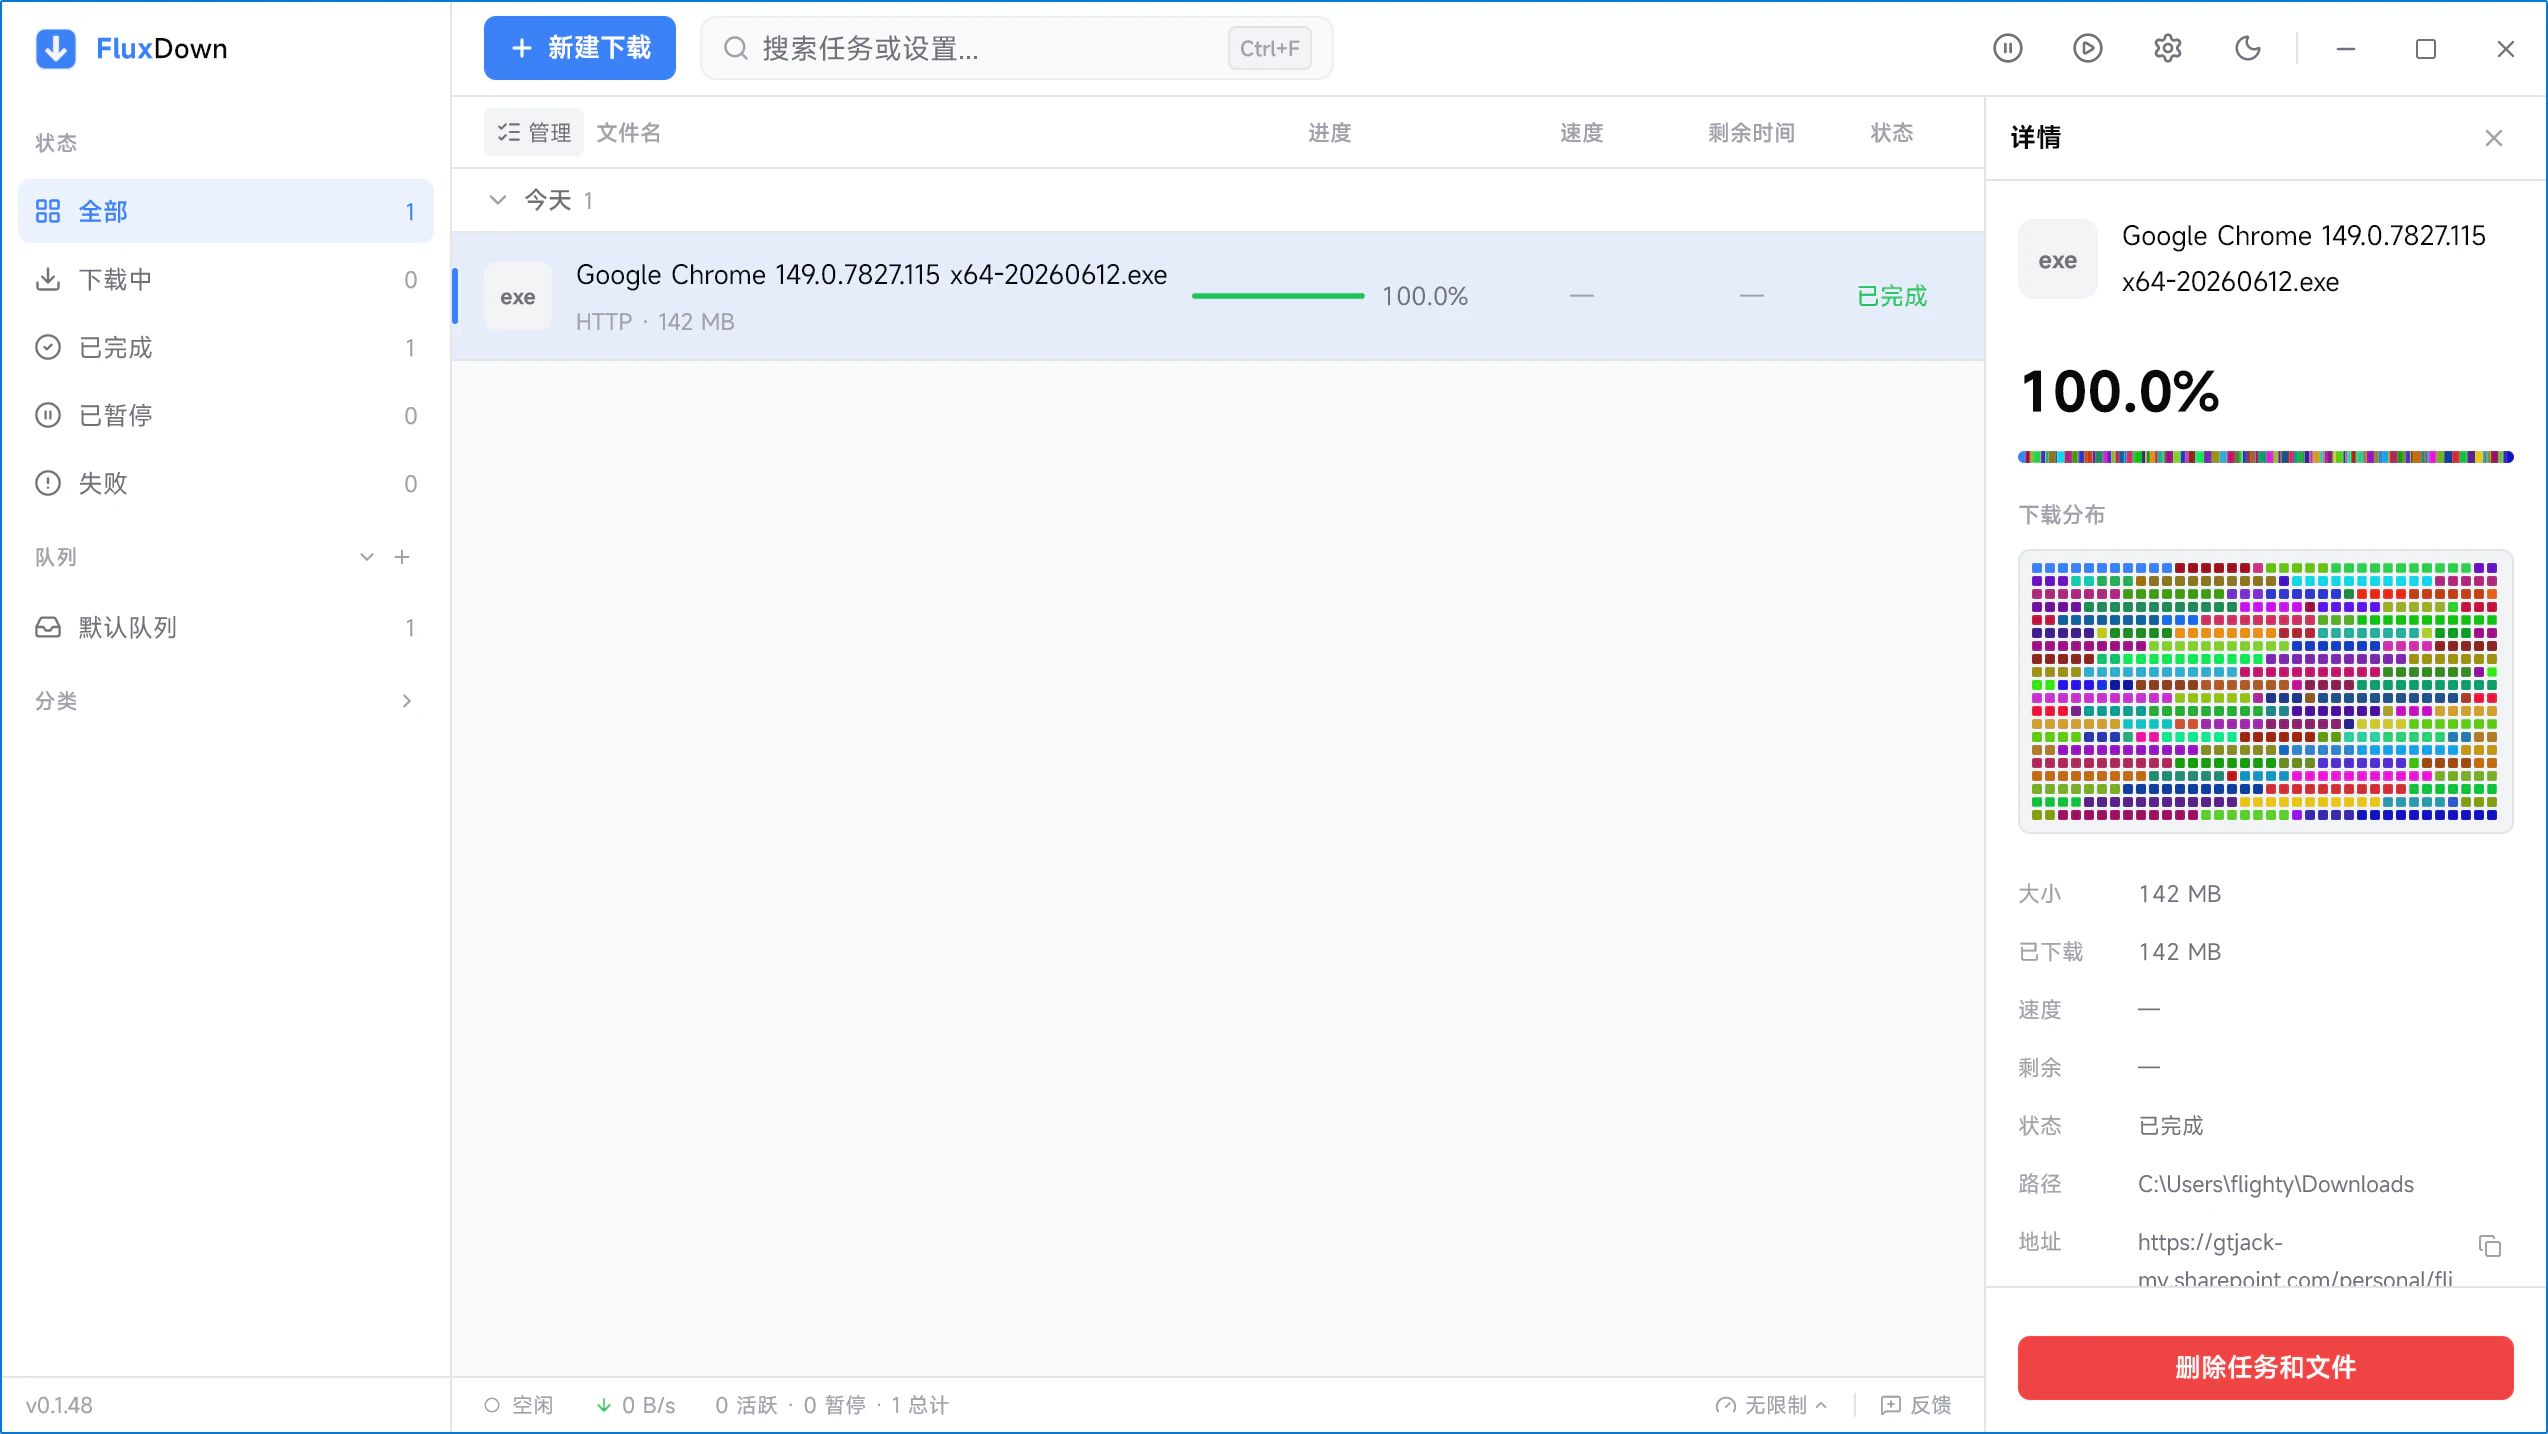Click the multicolor segmented progress bar
The image size is (2548, 1434).
pyautogui.click(x=2266, y=457)
